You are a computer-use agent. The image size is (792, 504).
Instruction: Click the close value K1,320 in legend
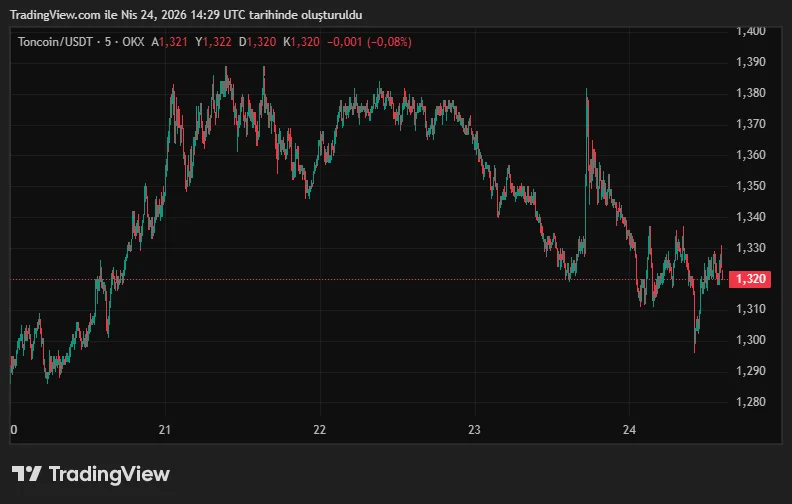tap(301, 42)
